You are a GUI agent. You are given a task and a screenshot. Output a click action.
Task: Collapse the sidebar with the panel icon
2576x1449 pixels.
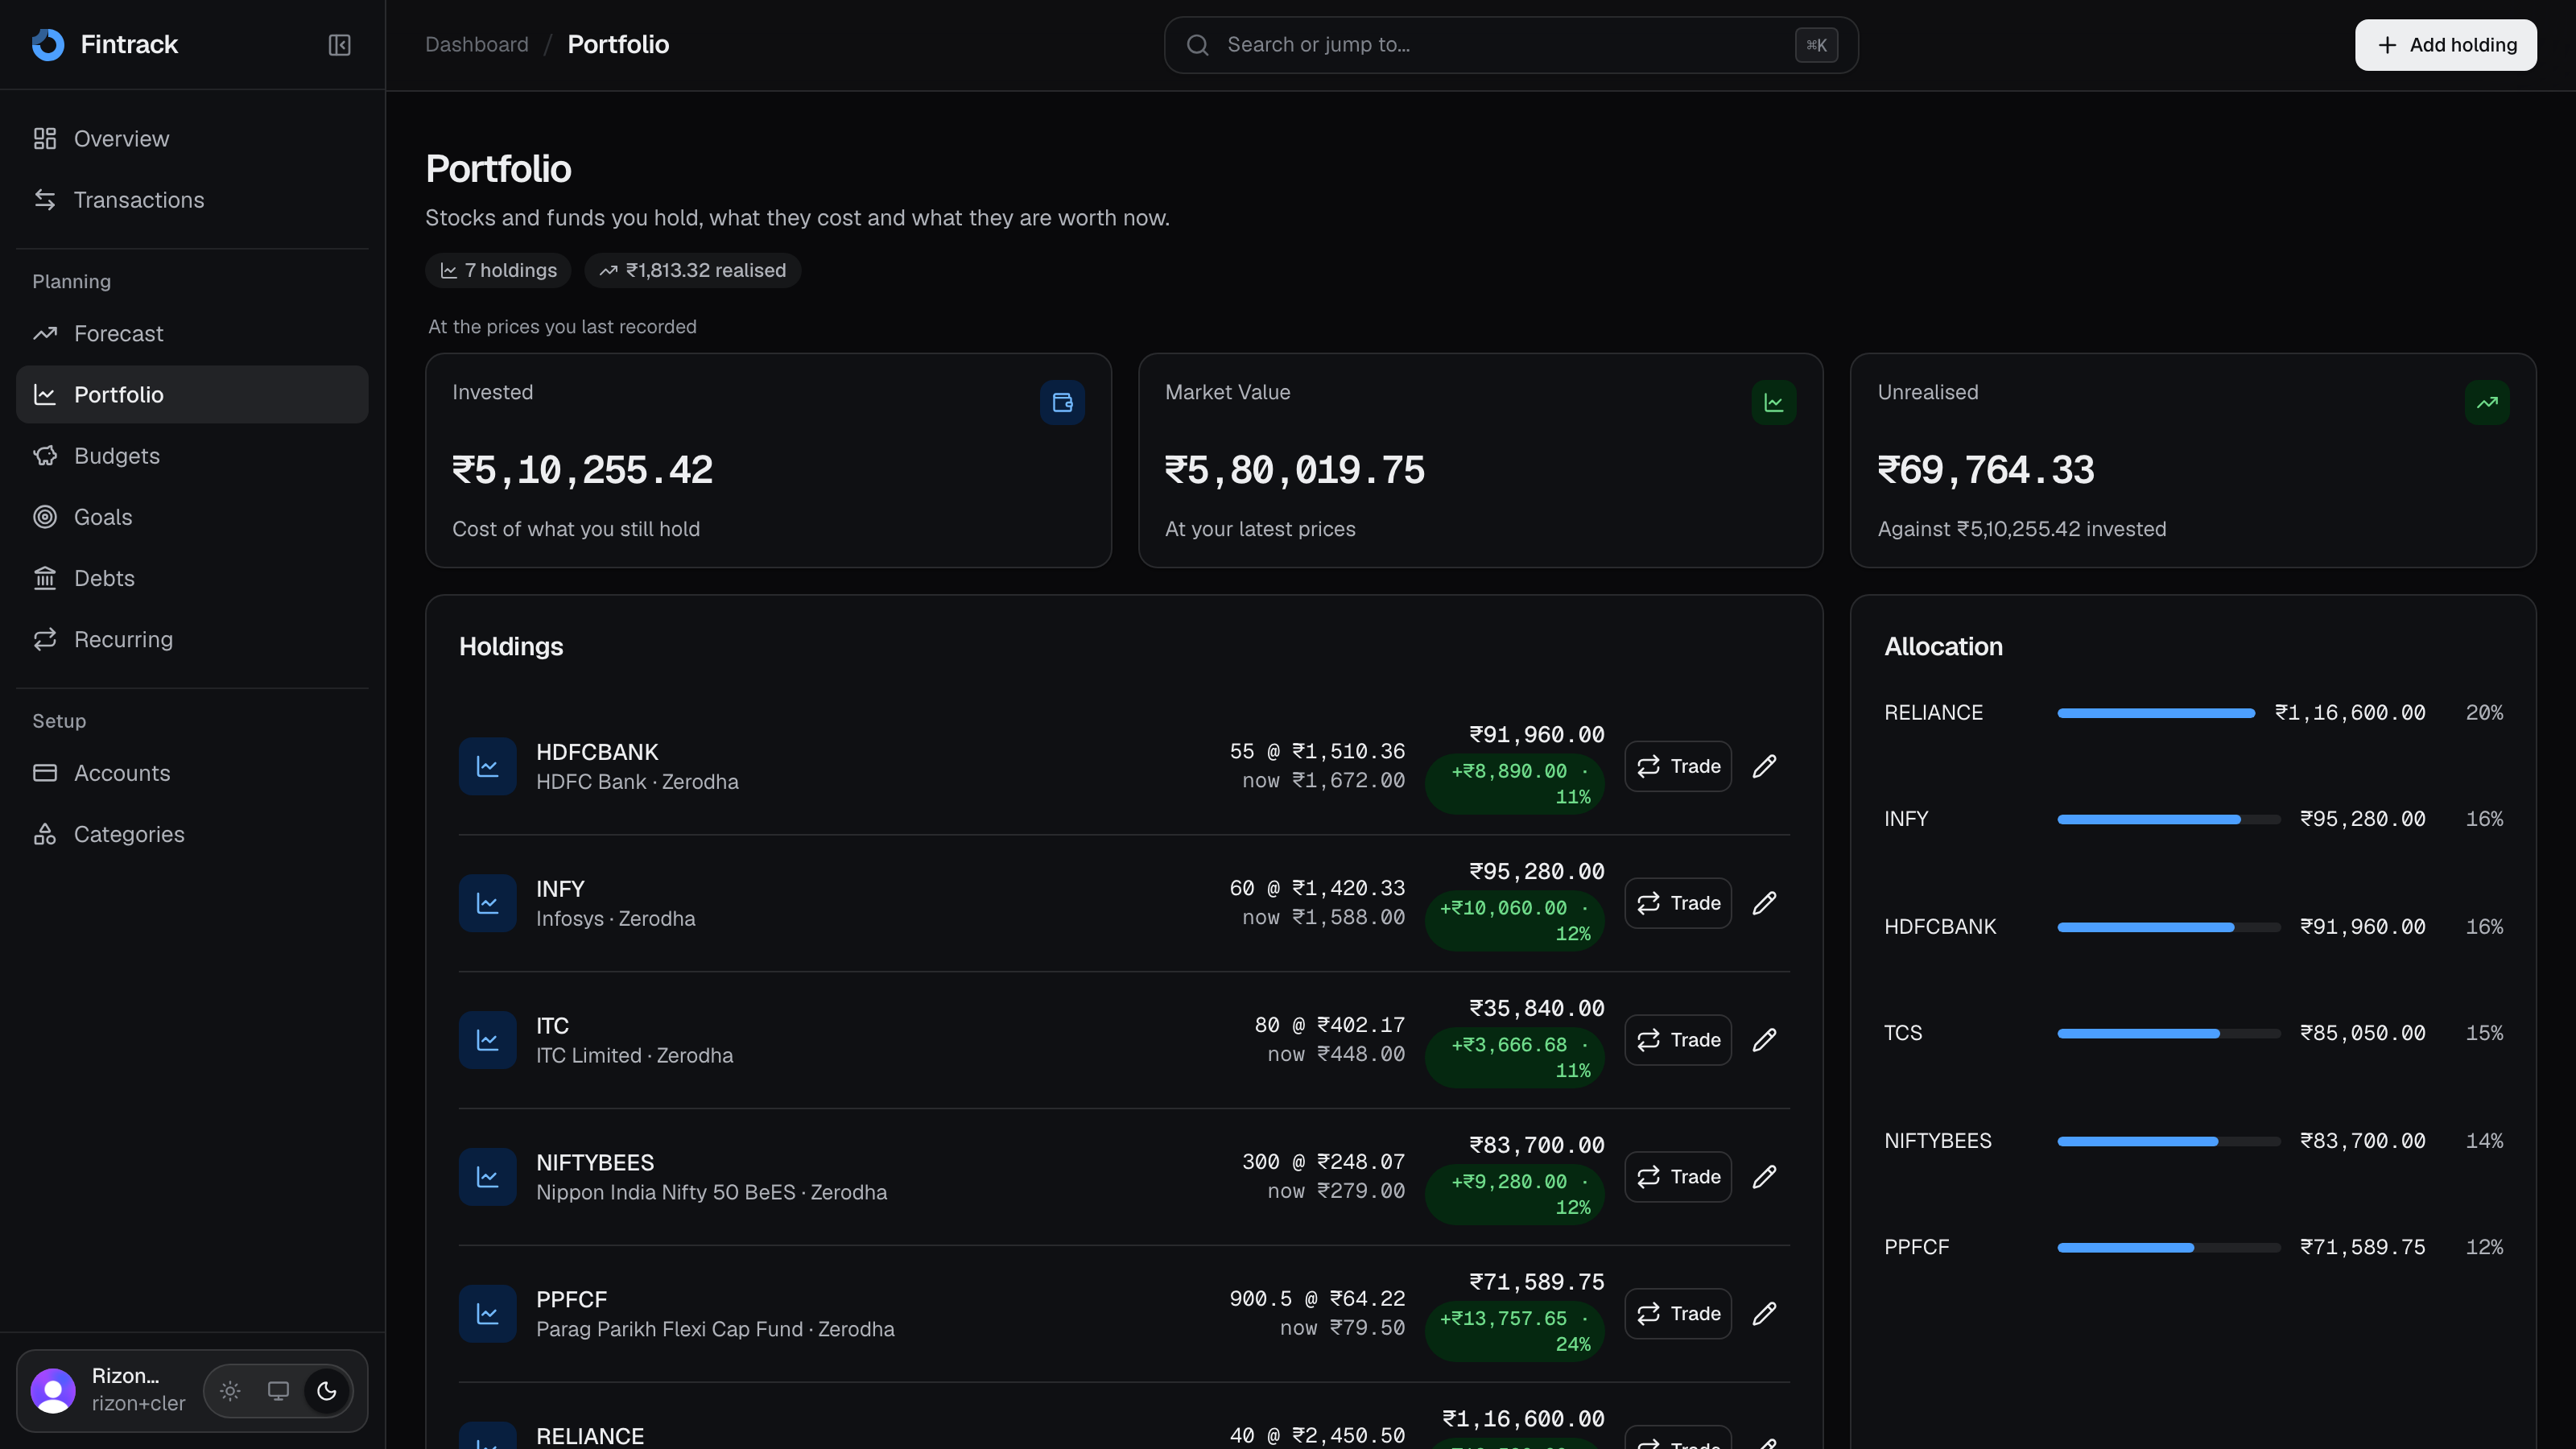(339, 45)
